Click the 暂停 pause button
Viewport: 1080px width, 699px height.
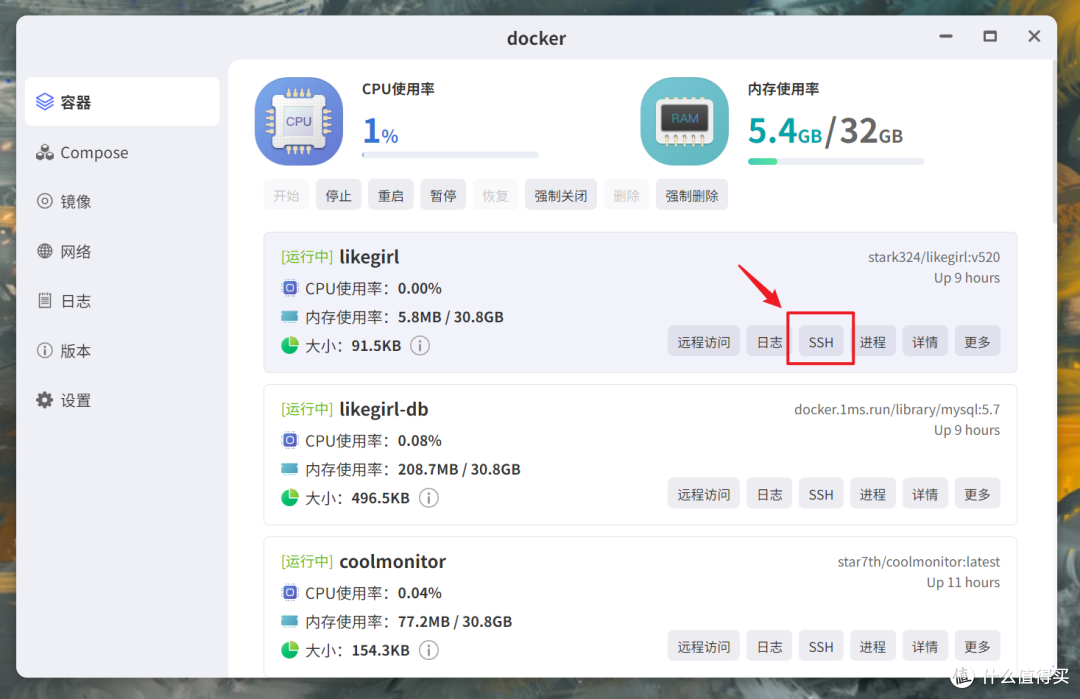click(443, 196)
